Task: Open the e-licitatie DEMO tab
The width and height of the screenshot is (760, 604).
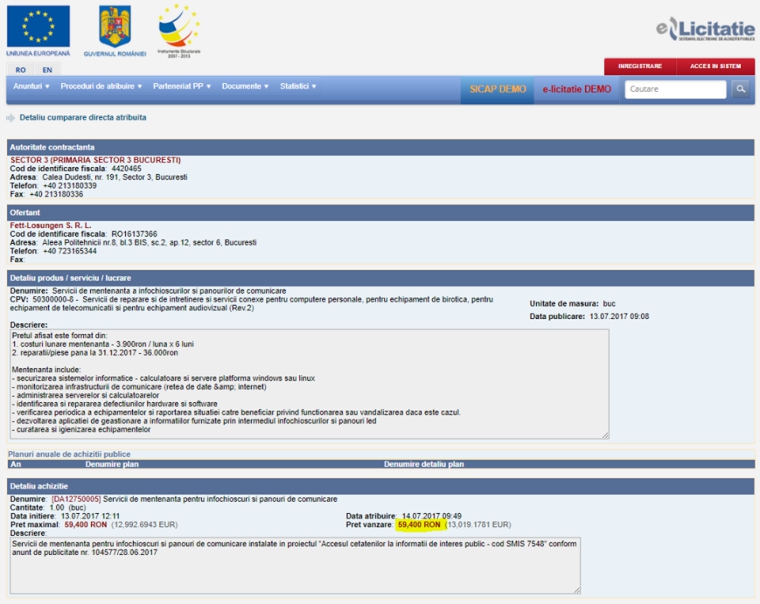Action: coord(577,89)
